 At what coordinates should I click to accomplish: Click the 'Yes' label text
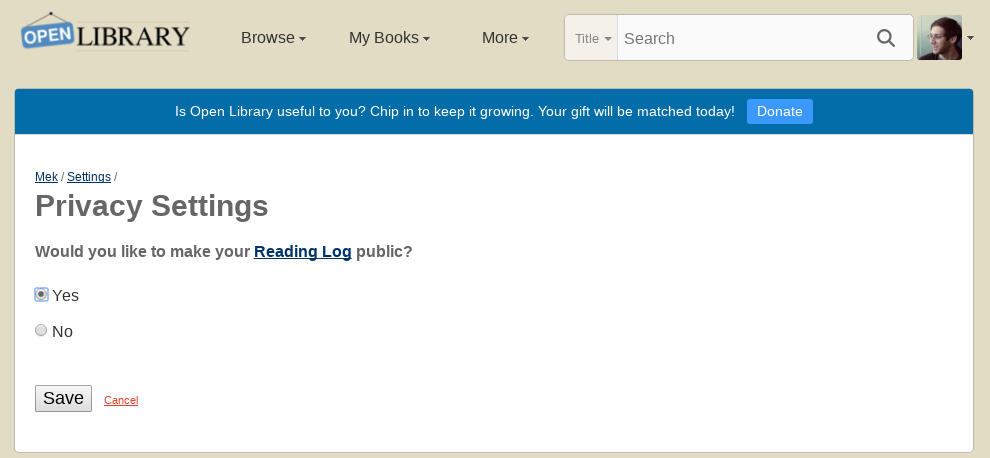coord(66,296)
